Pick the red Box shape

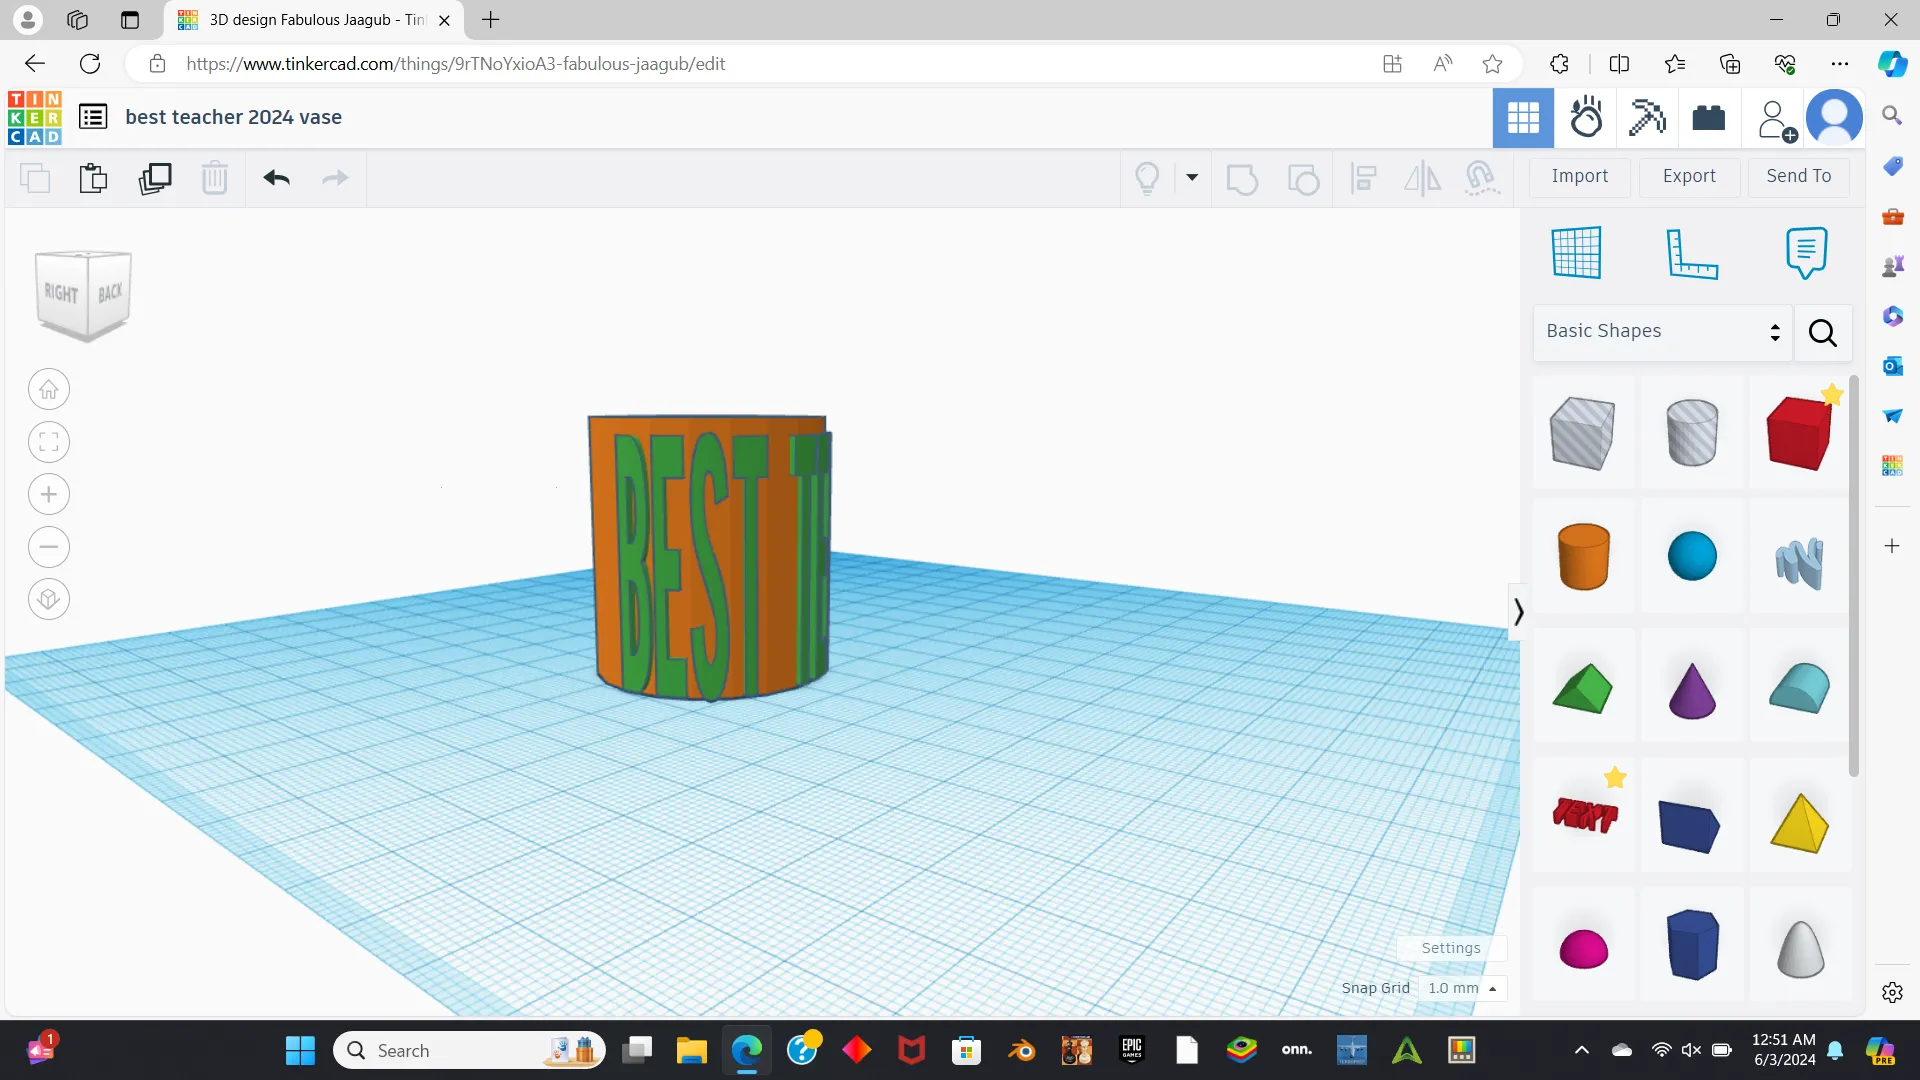point(1799,433)
